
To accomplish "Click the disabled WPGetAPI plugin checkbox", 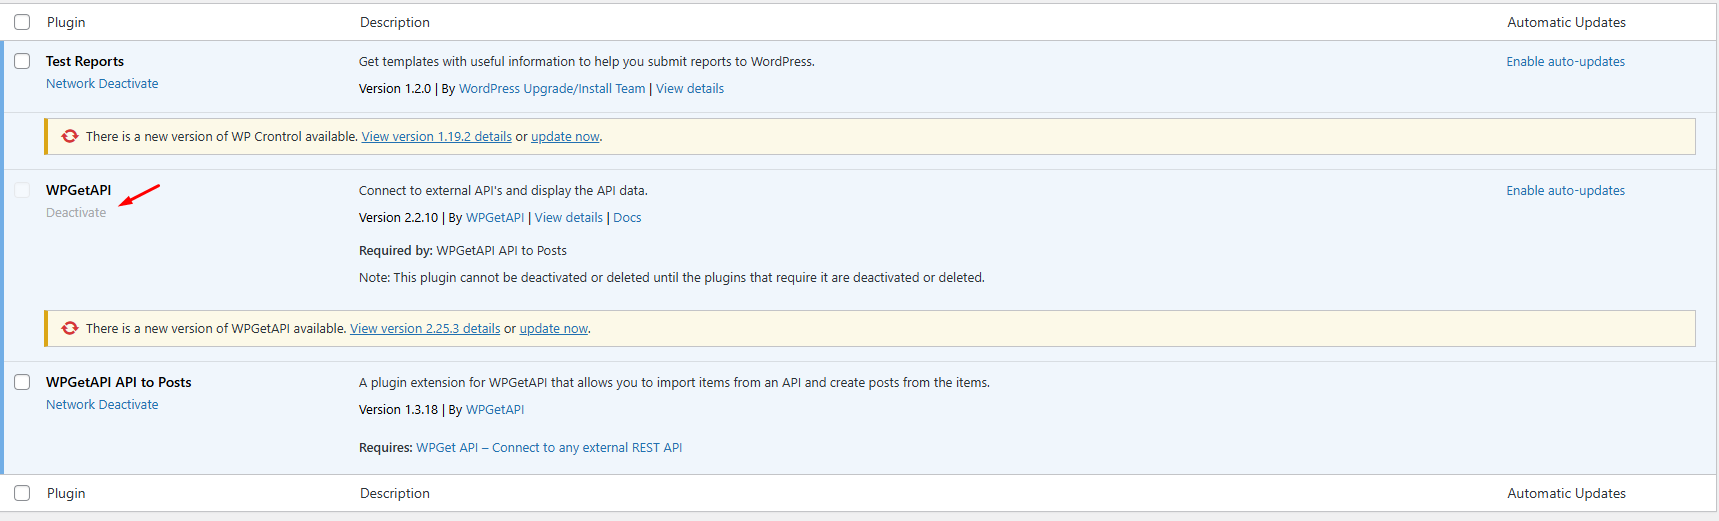I will (x=22, y=190).
